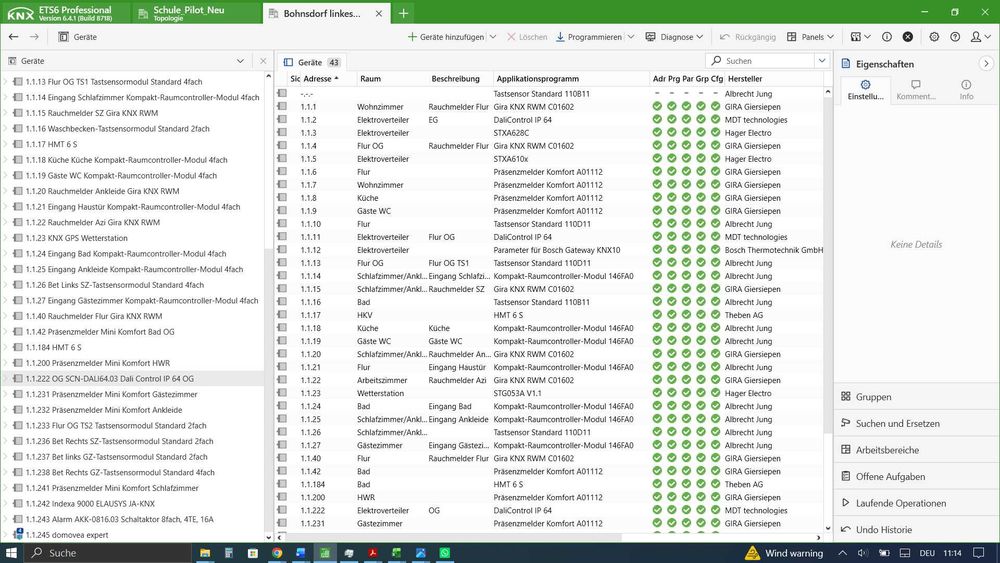Click Adr status checkmark of row 1.1.3
Image resolution: width=1000 pixels, height=563 pixels.
pyautogui.click(x=657, y=133)
